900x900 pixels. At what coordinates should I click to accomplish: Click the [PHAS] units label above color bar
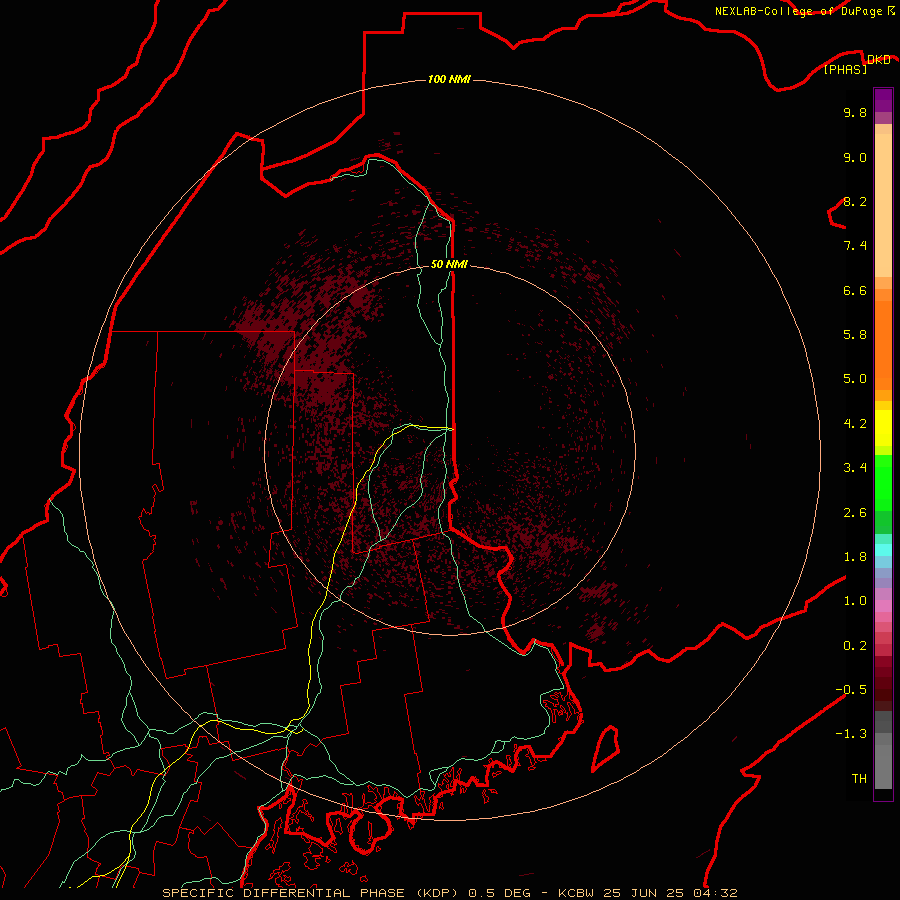coord(845,69)
